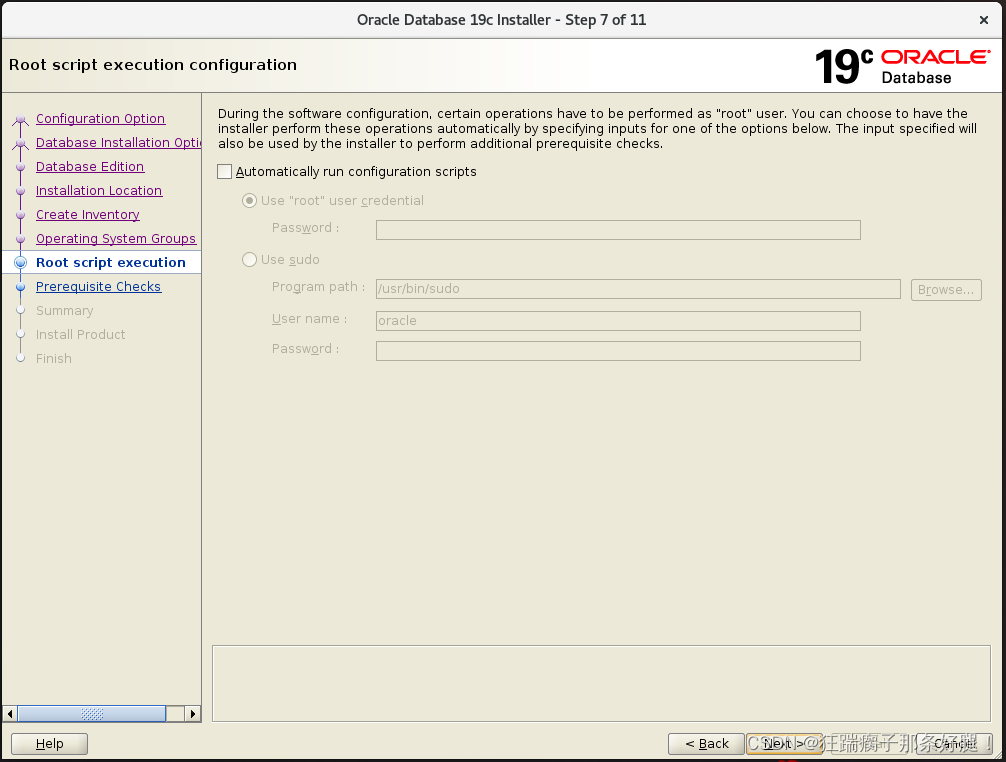Click the < Back button
This screenshot has height=762, width=1006.
coord(706,744)
